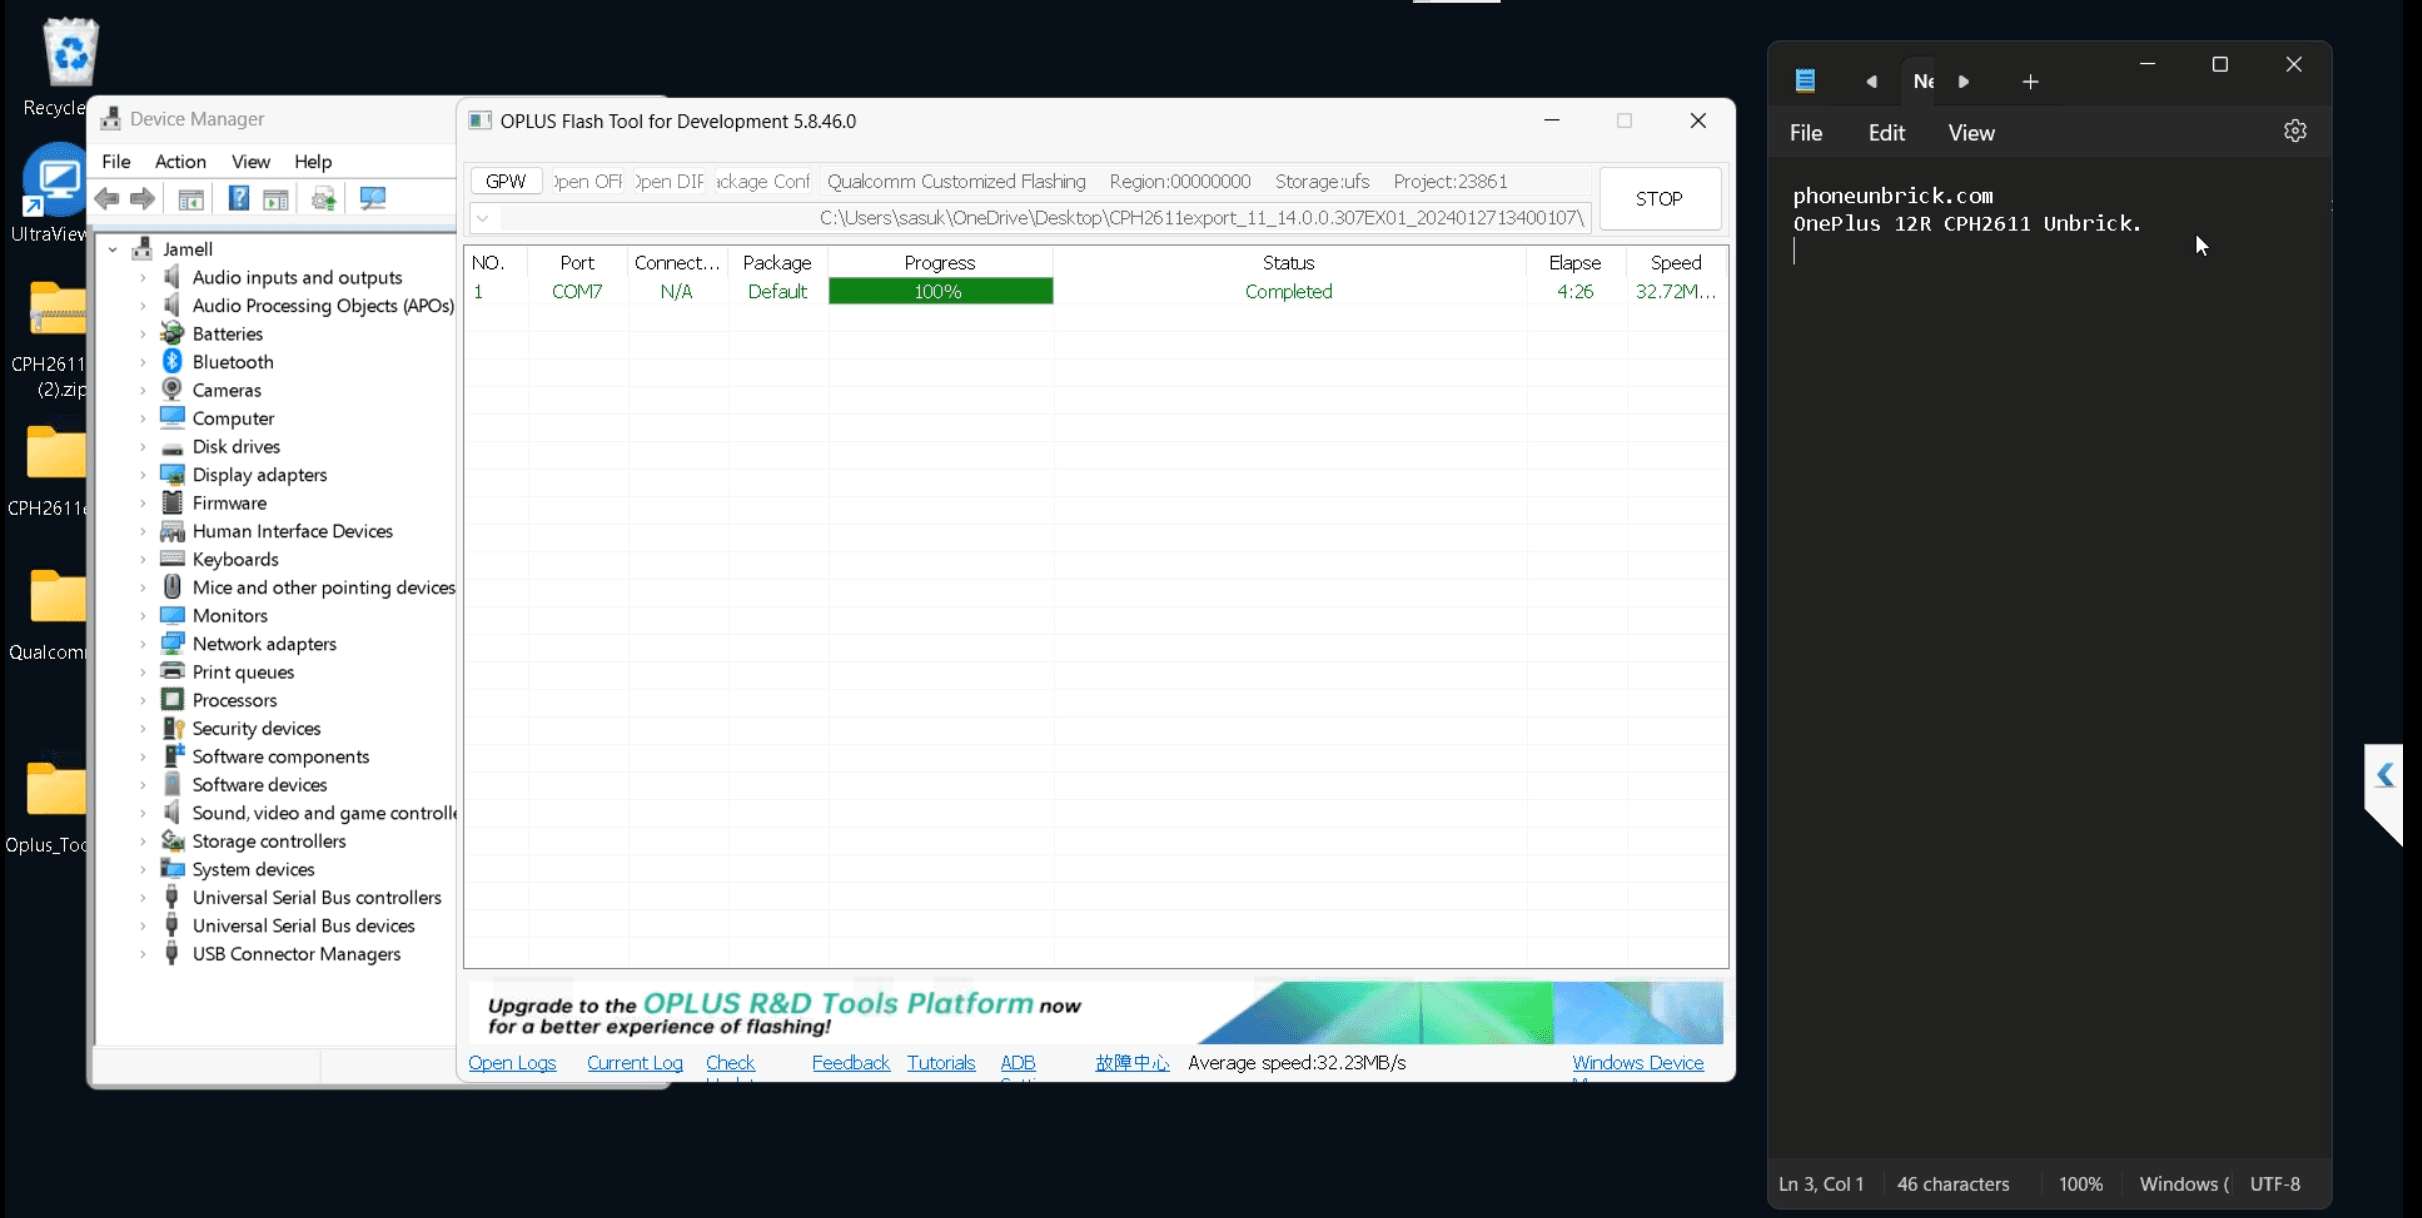Expand Universal Serial Bus controllers node
2422x1218 pixels.
pyautogui.click(x=143, y=897)
